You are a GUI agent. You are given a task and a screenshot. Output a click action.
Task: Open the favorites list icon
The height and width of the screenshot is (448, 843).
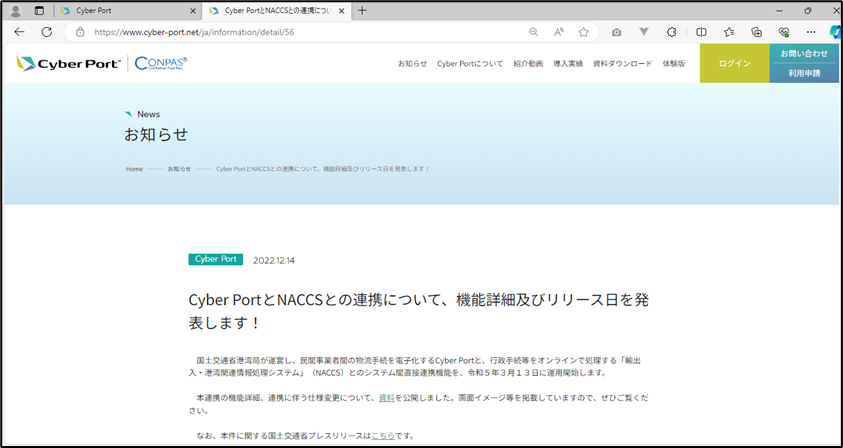(x=729, y=32)
